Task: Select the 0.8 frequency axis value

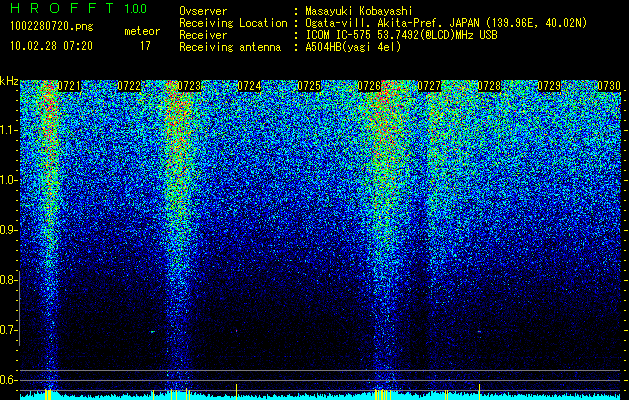Action: (8, 280)
